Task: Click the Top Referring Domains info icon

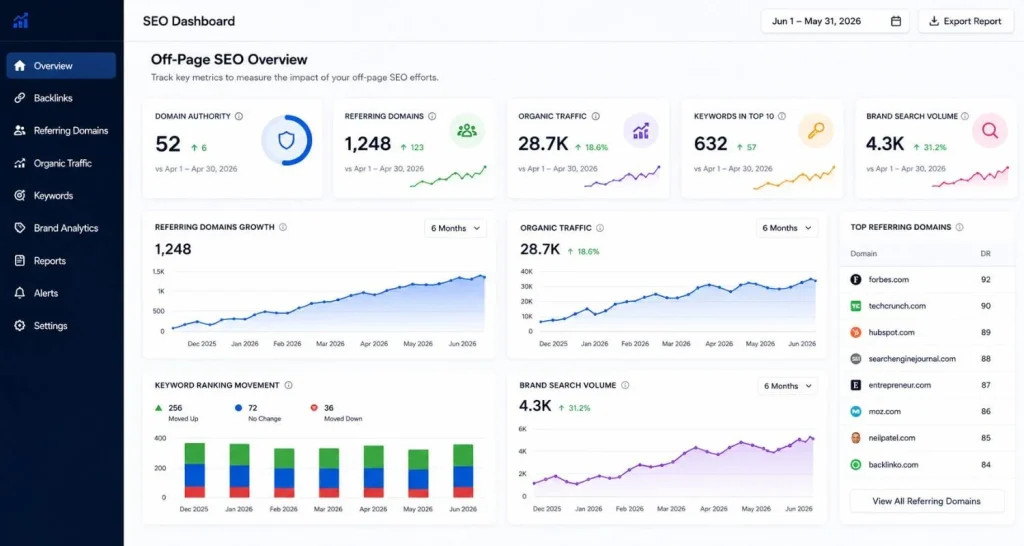Action: coord(960,227)
